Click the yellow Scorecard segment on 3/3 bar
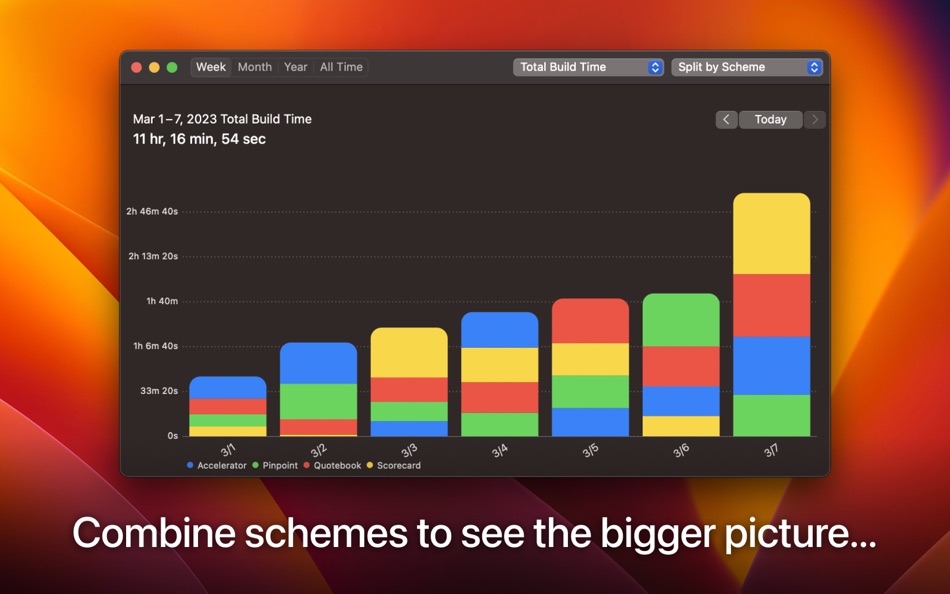Screen dimensions: 950x594 [409, 353]
